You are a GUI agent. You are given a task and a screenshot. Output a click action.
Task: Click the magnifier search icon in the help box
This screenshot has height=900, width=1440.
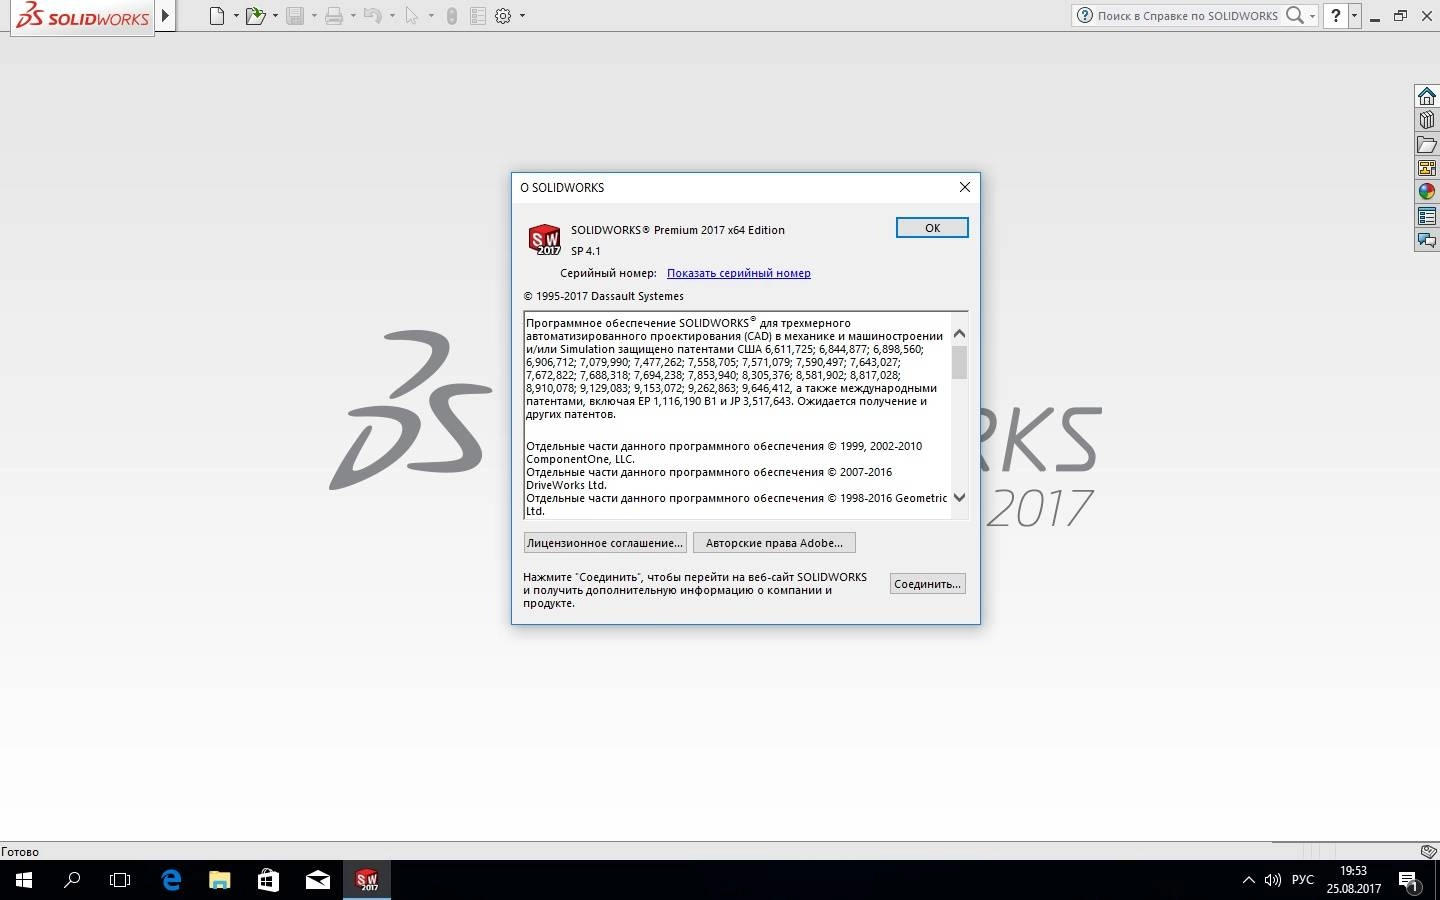[1294, 15]
